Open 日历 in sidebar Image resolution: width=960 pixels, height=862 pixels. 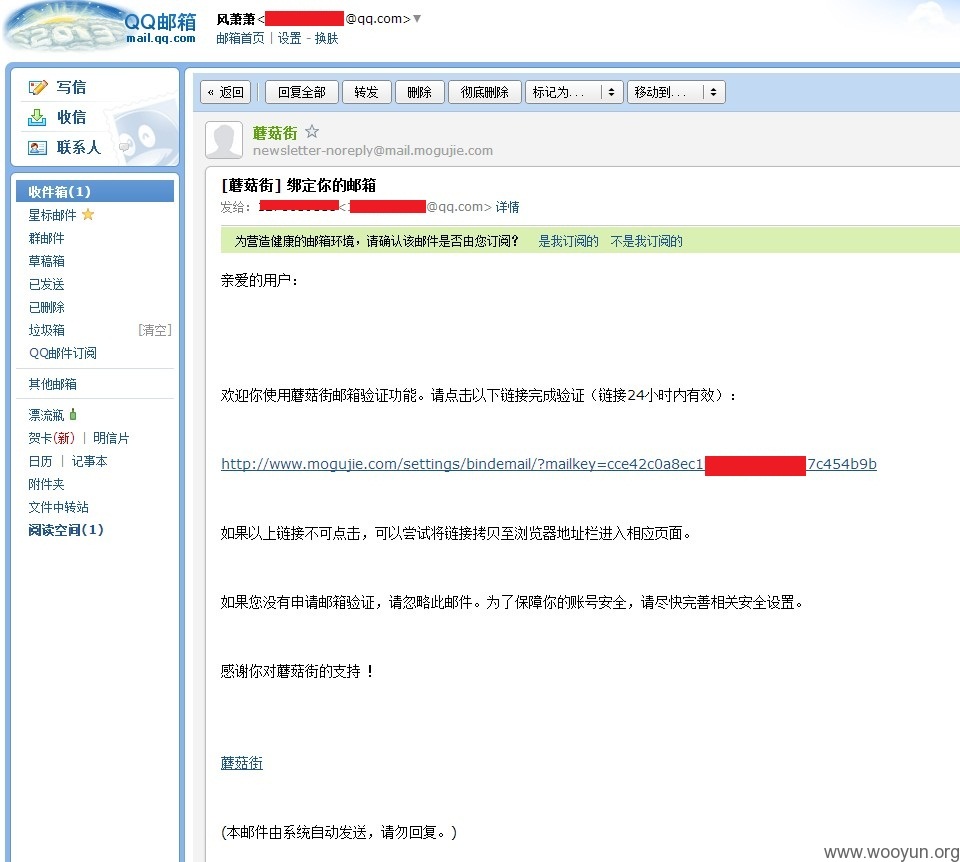tap(40, 461)
